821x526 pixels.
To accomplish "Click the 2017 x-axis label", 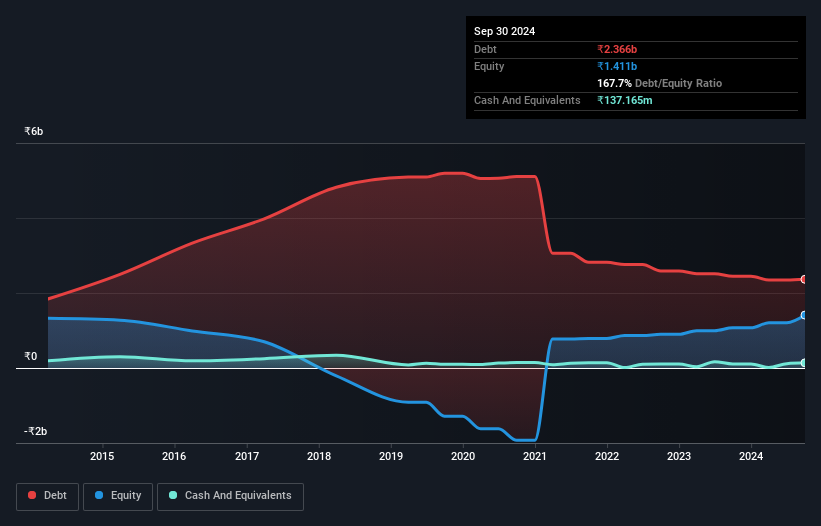I will (x=247, y=456).
